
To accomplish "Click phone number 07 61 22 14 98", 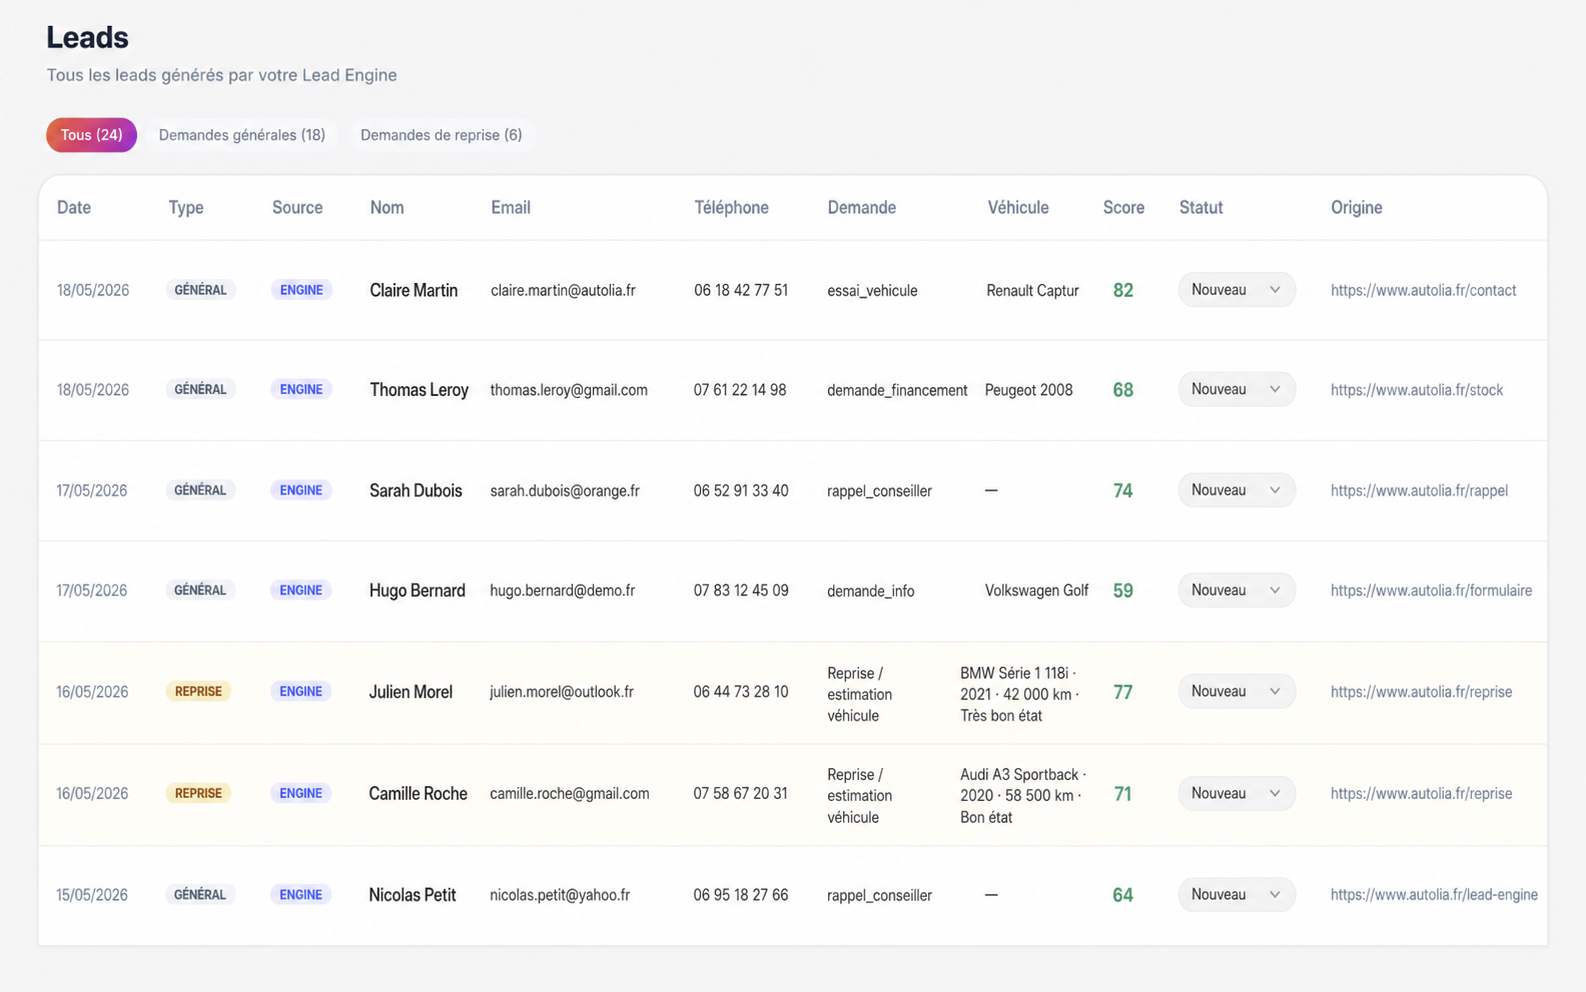I will point(740,390).
